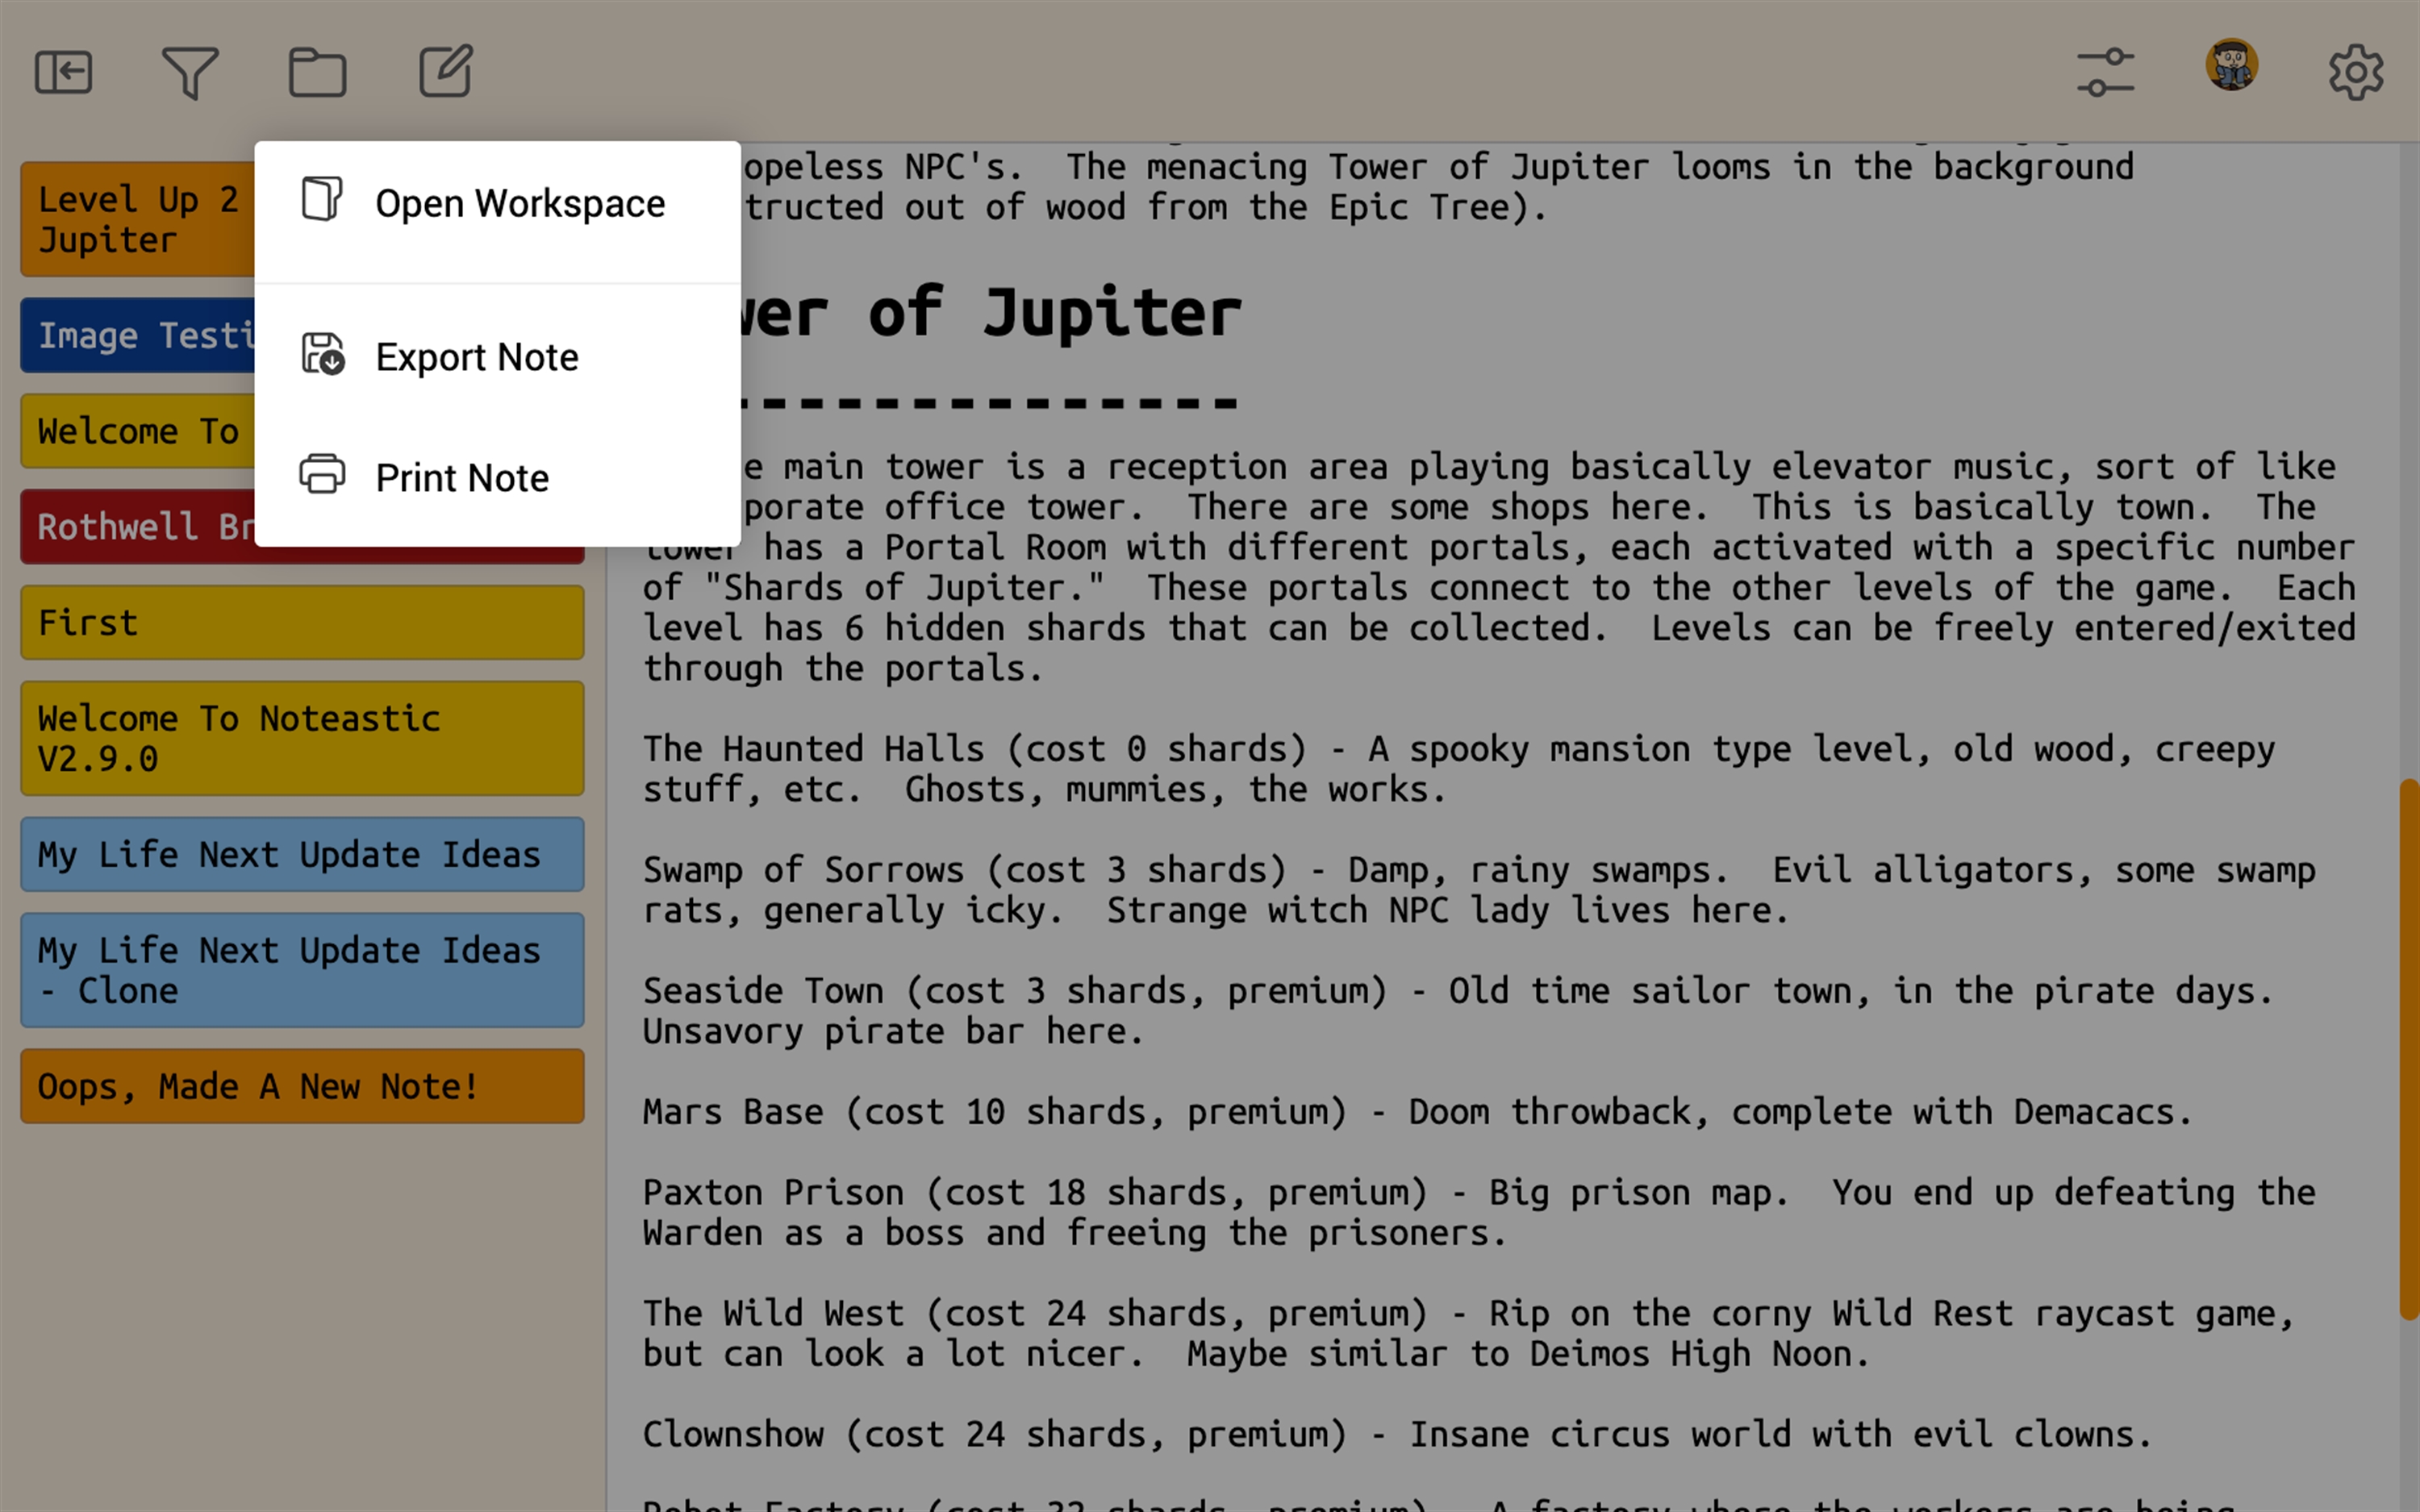Open the filter funnel icon
The height and width of the screenshot is (1512, 2420).
coord(190,72)
